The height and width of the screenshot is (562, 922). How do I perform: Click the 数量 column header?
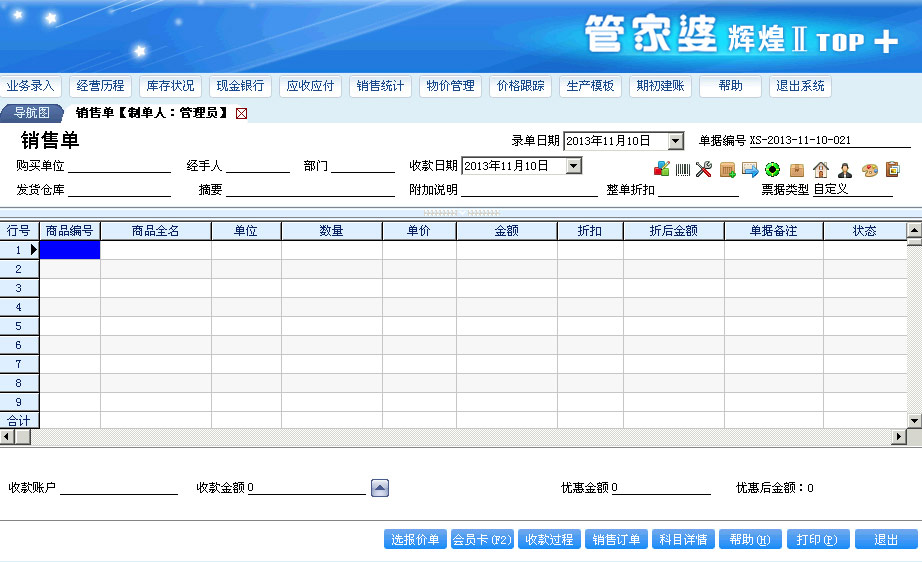tap(332, 231)
